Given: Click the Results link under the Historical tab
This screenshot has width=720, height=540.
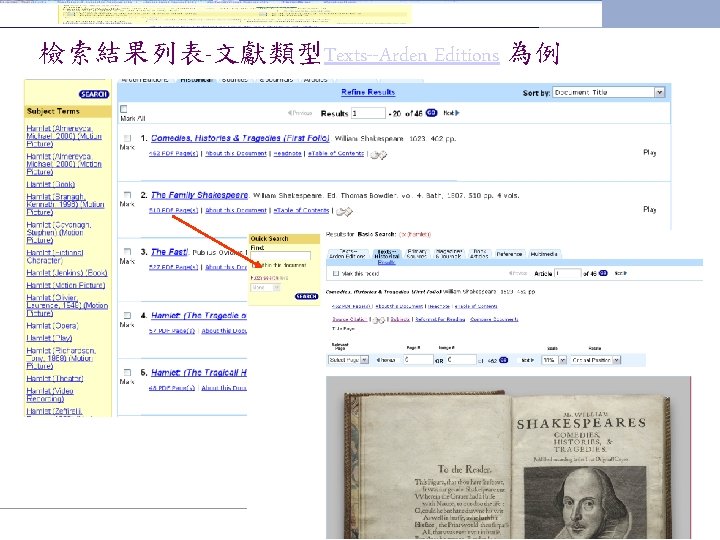Looking at the screenshot, I should tap(386, 262).
